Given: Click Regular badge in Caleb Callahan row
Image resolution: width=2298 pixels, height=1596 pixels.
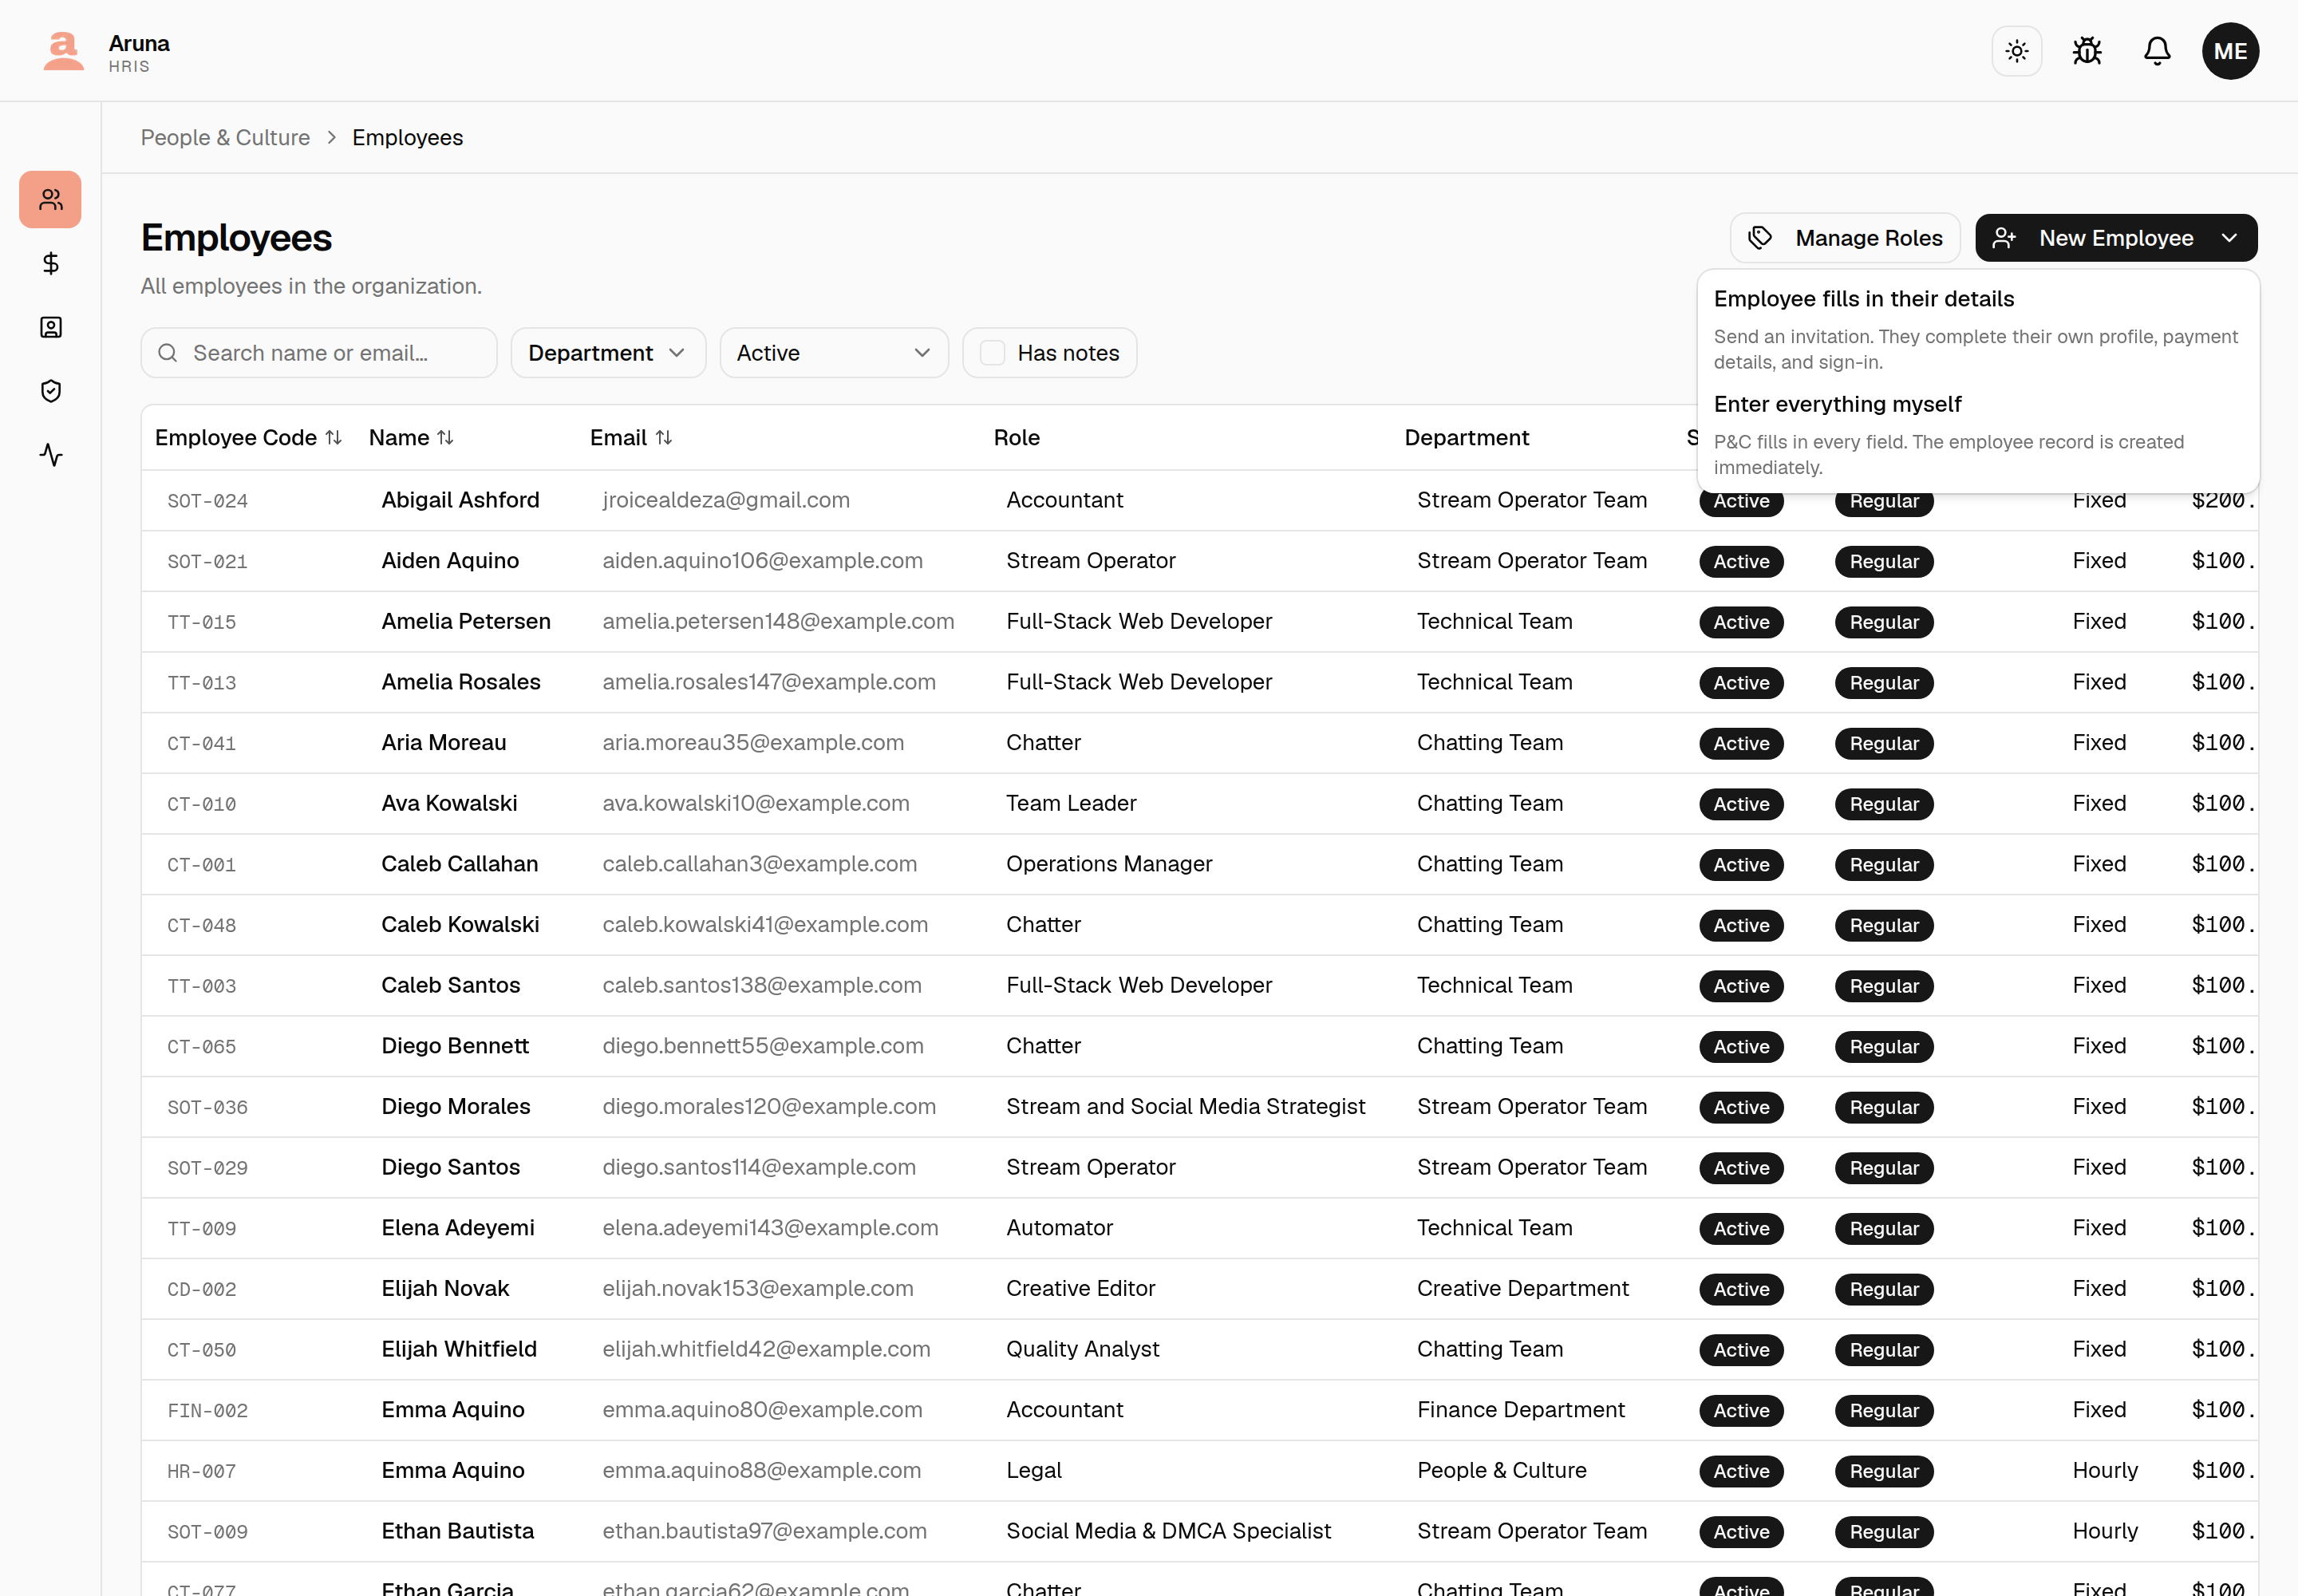Looking at the screenshot, I should click(x=1884, y=865).
